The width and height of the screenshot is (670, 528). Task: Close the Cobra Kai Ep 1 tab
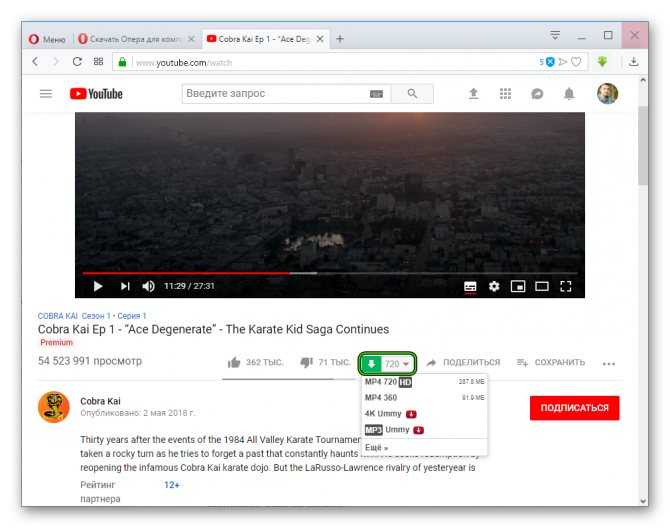(x=320, y=39)
